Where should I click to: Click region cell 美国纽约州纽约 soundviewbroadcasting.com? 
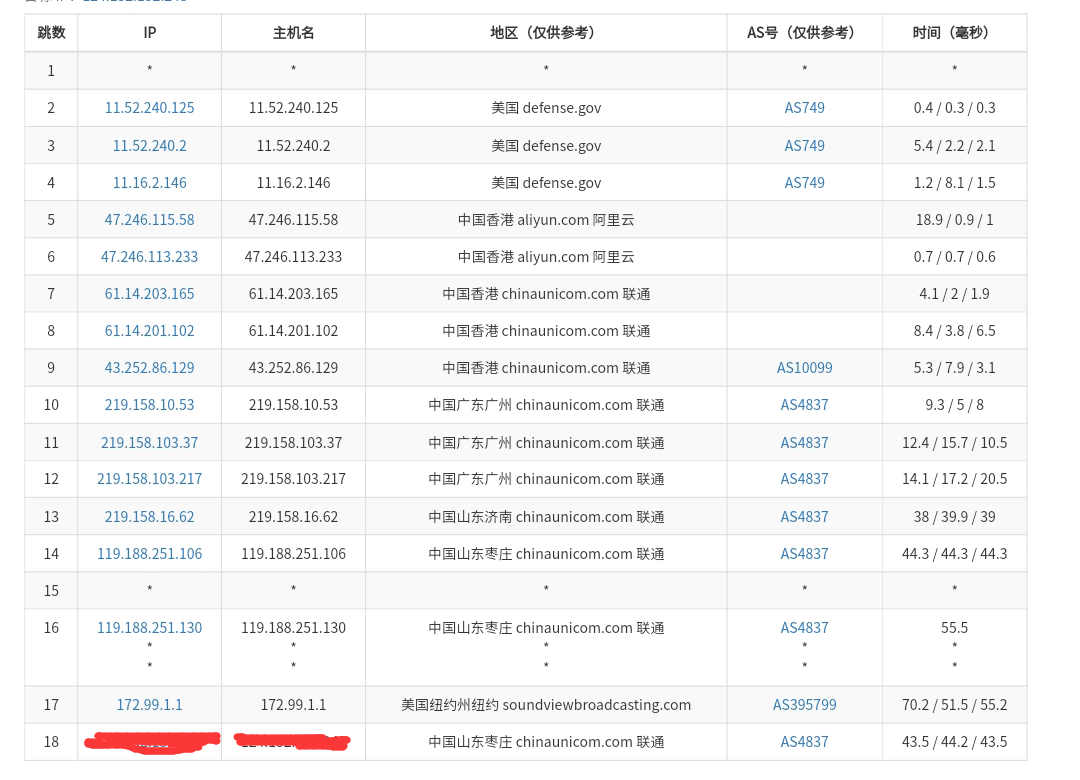[x=546, y=705]
